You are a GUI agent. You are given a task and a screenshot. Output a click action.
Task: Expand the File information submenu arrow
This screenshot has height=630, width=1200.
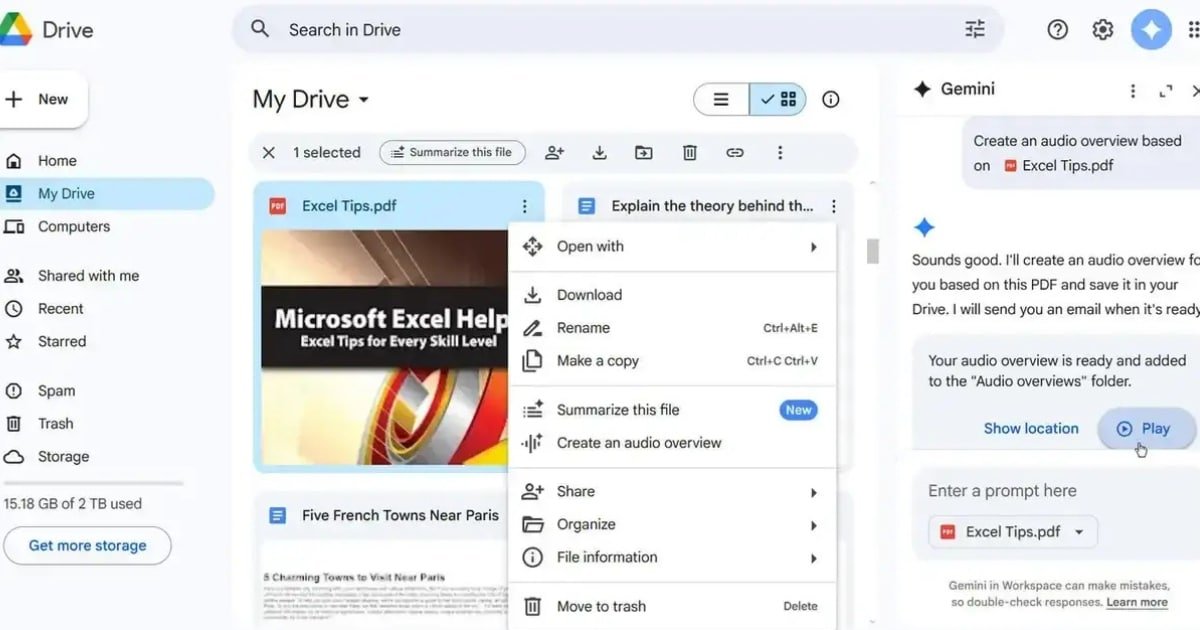pyautogui.click(x=814, y=558)
